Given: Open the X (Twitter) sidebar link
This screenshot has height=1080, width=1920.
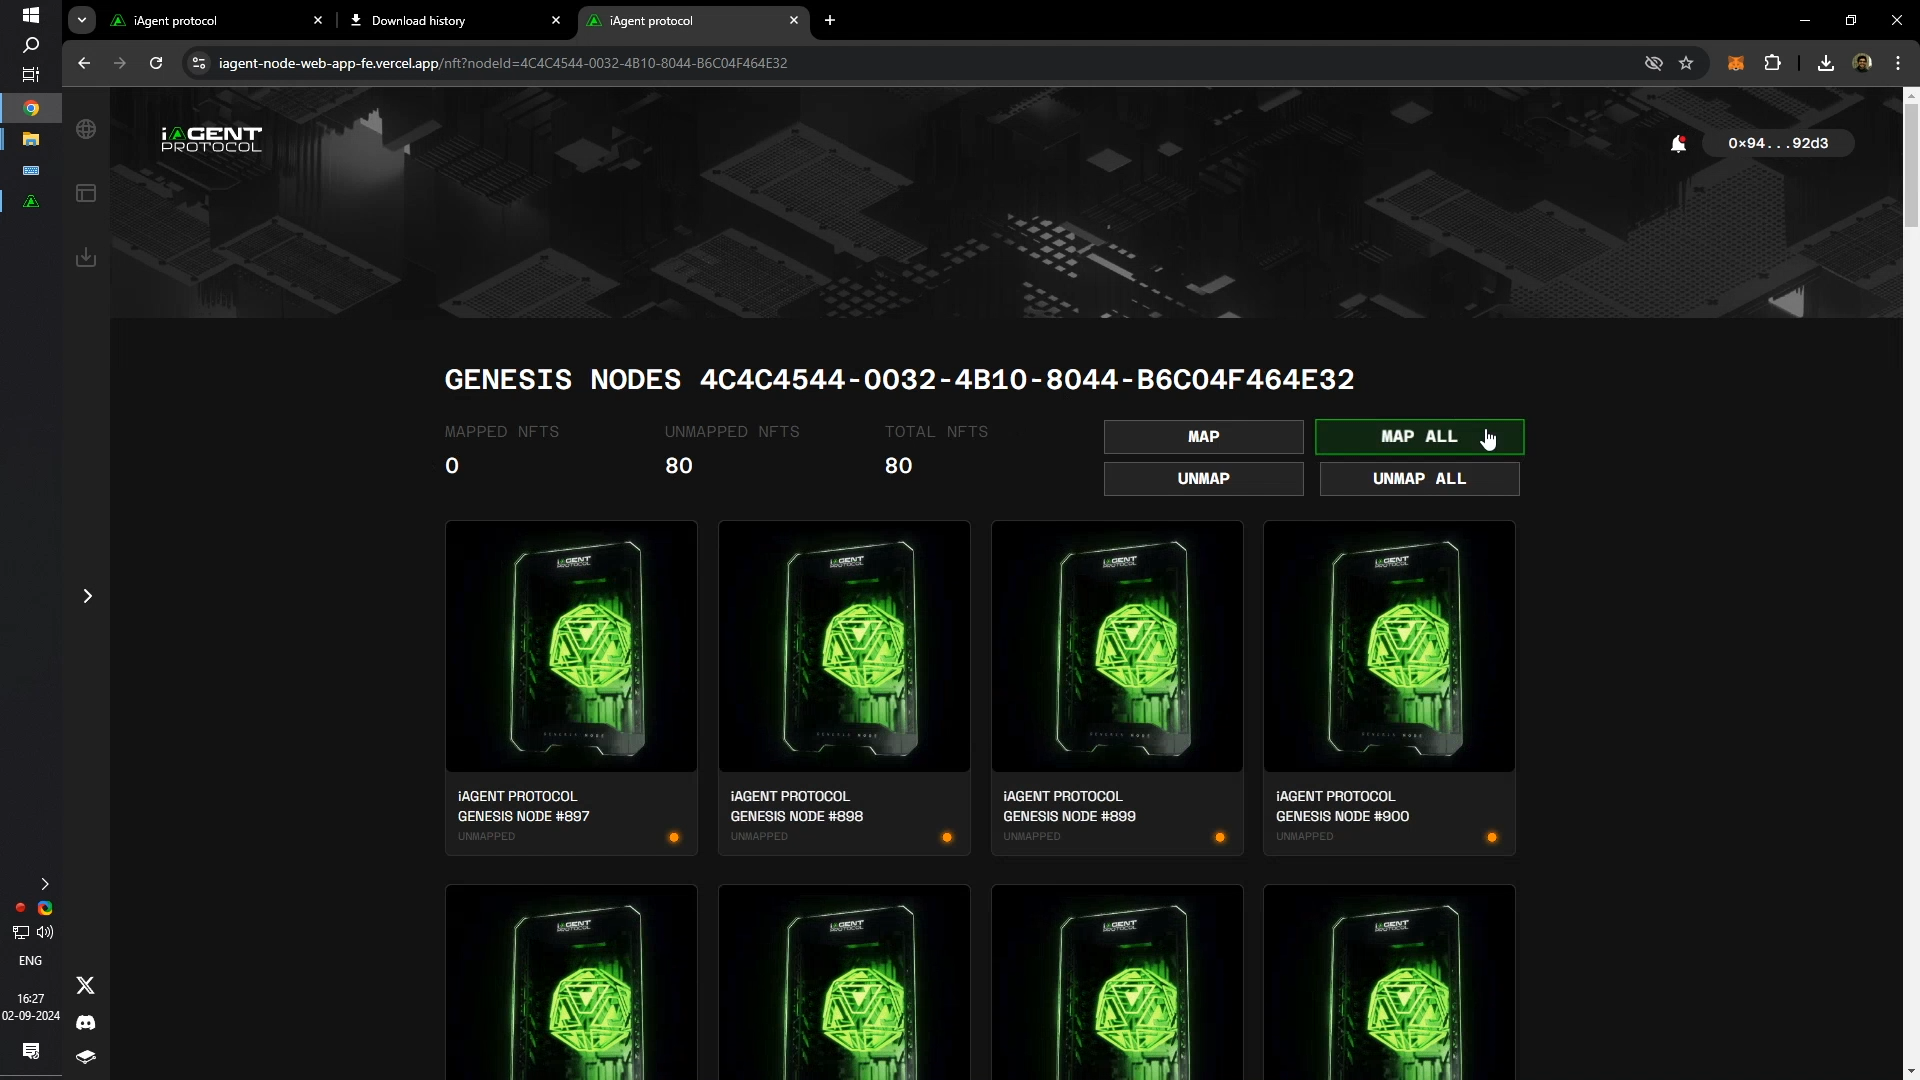Looking at the screenshot, I should 86,986.
